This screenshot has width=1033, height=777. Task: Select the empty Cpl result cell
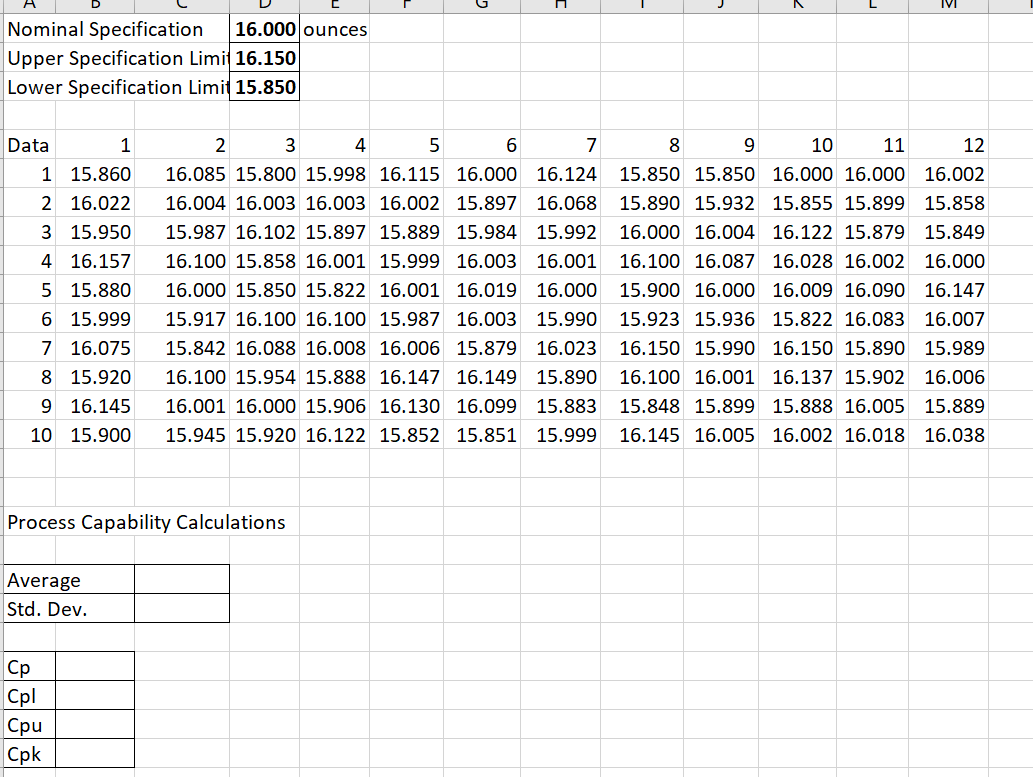point(96,696)
